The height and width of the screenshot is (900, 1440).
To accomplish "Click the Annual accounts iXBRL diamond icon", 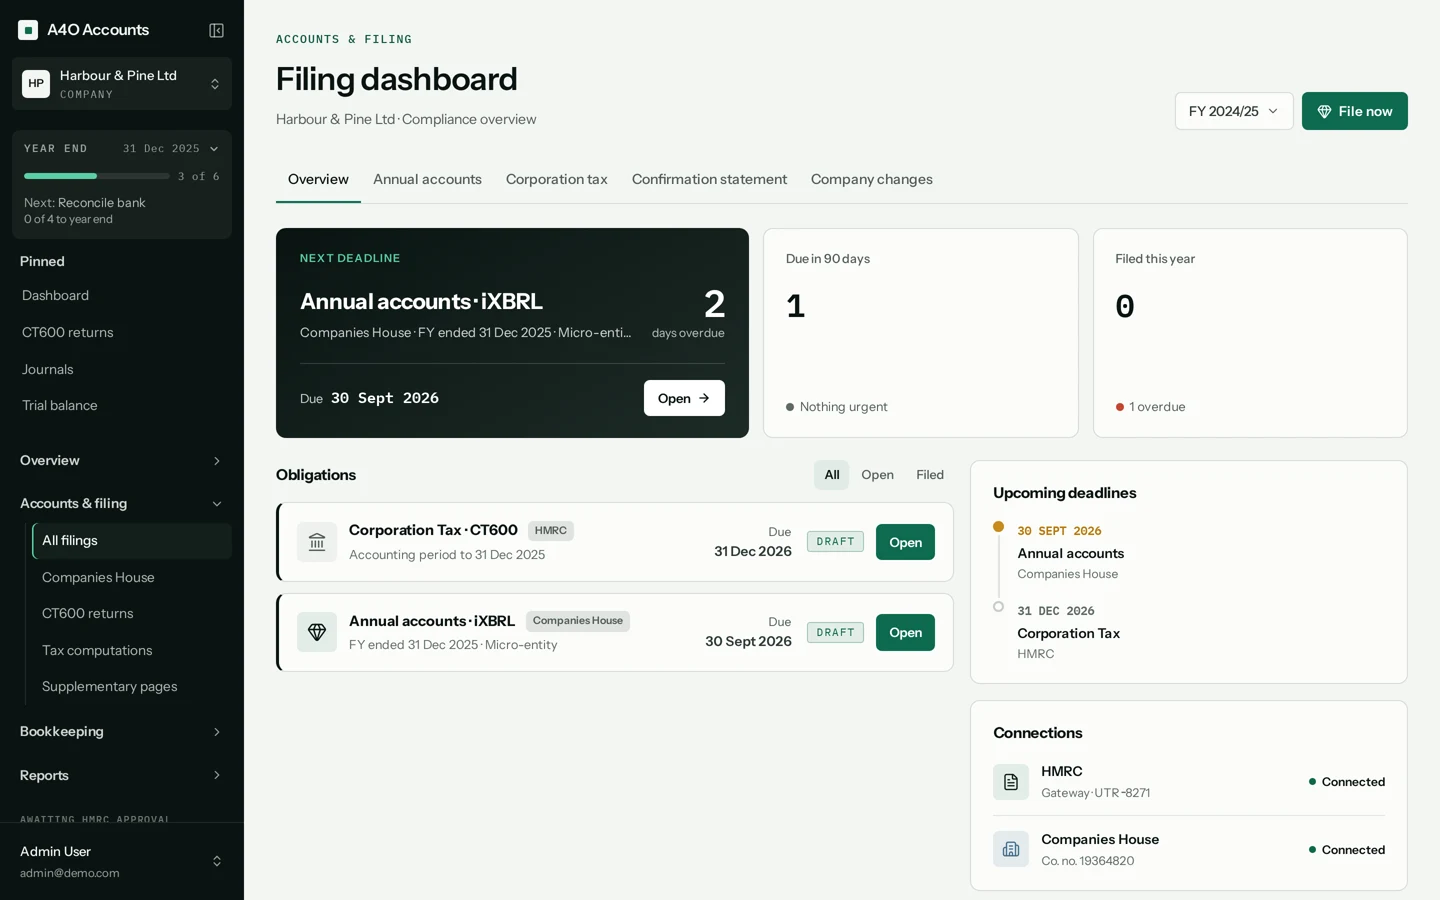I will point(317,632).
